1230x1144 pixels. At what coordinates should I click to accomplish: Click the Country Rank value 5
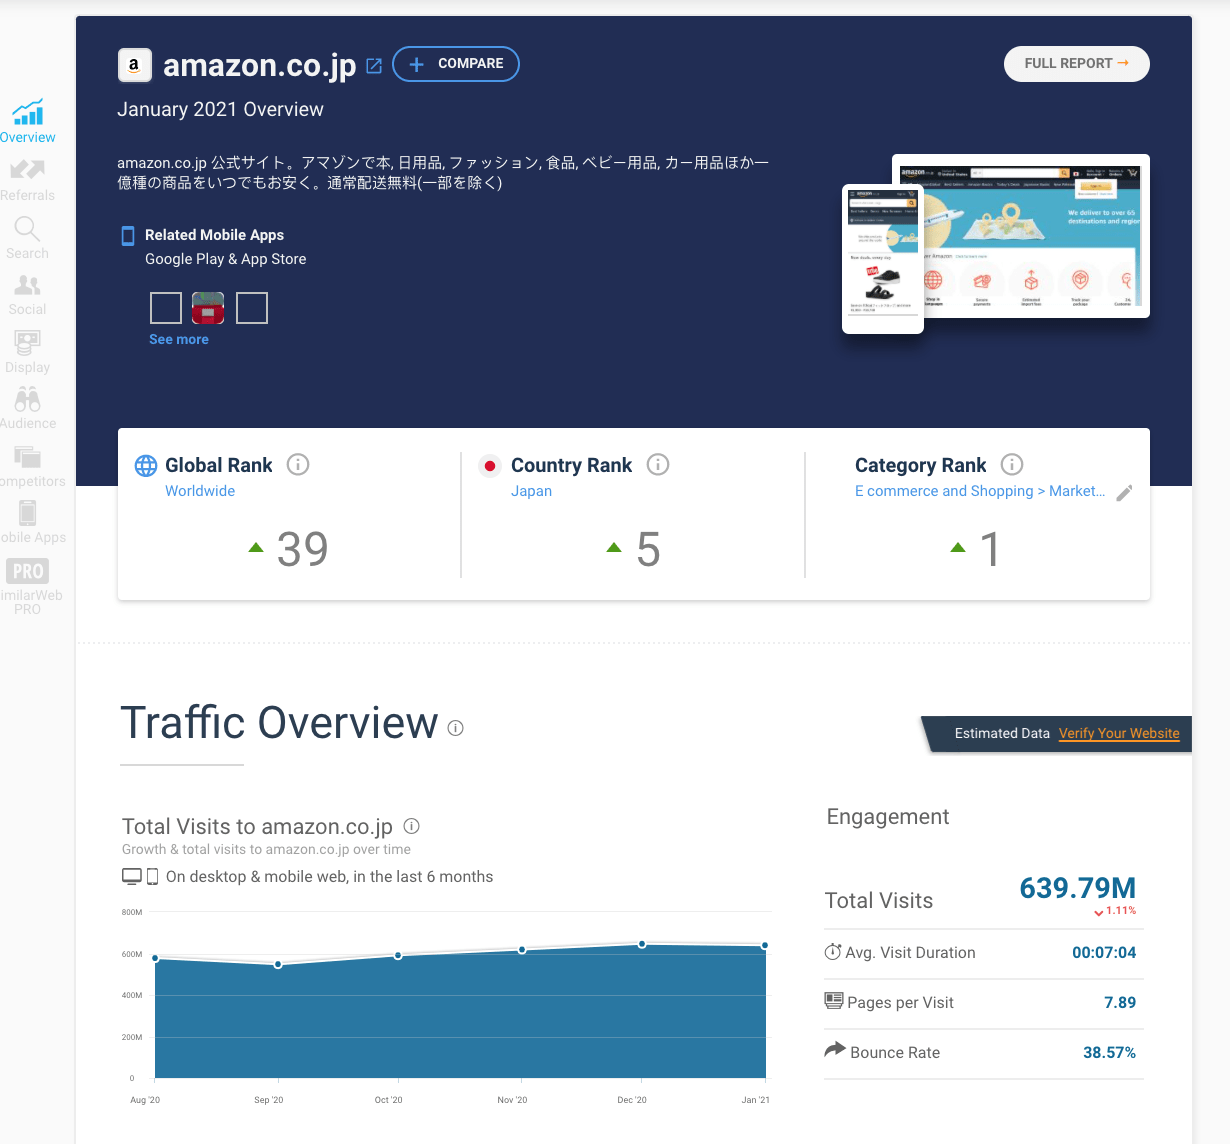coord(648,549)
